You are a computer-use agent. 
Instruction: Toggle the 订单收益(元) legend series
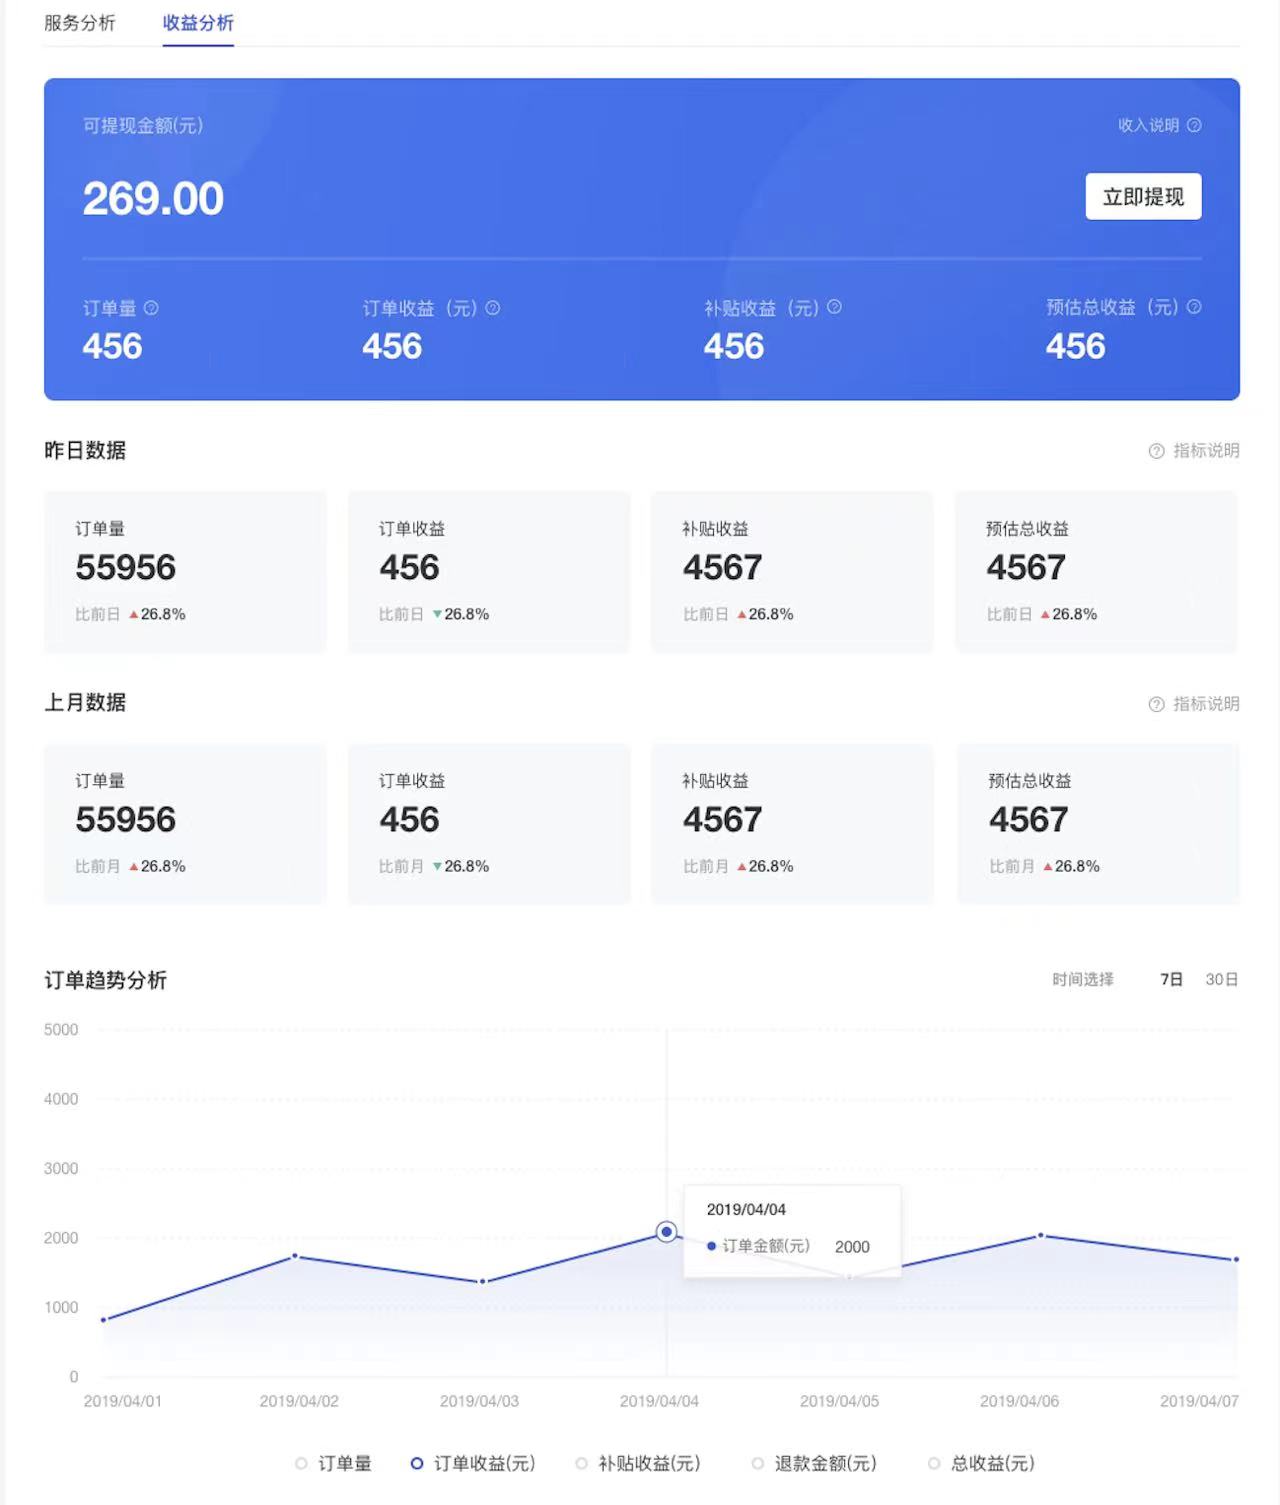coord(473,1463)
